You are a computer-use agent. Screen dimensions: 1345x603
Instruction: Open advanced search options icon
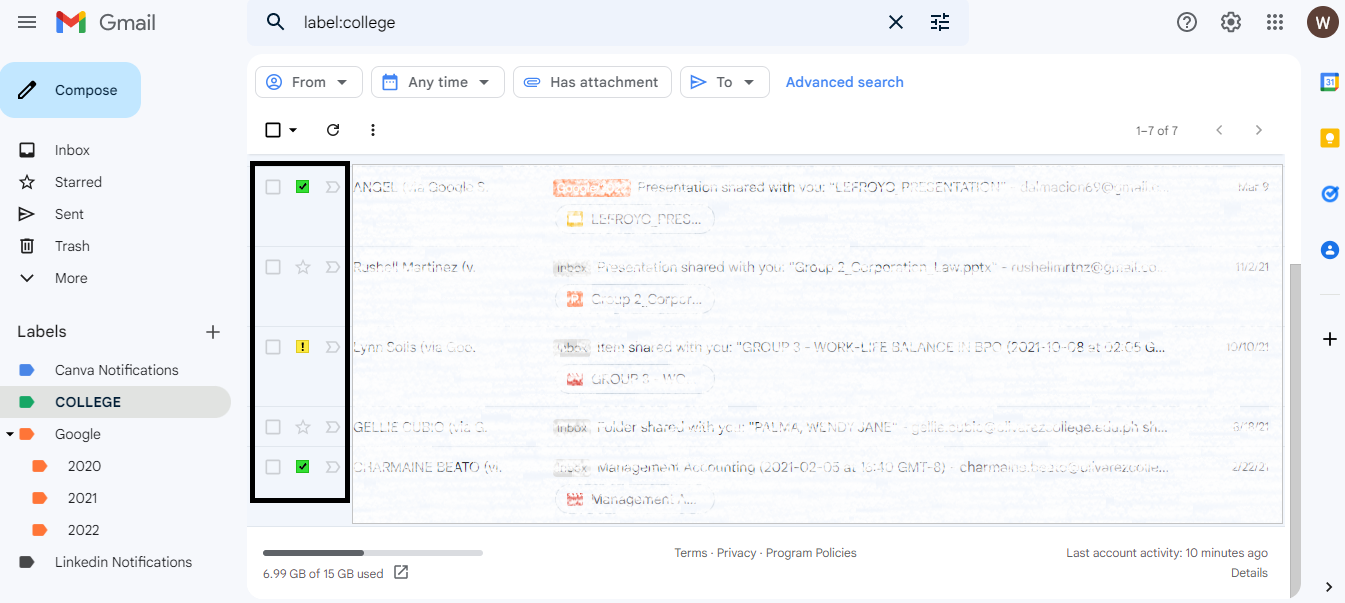pos(939,21)
